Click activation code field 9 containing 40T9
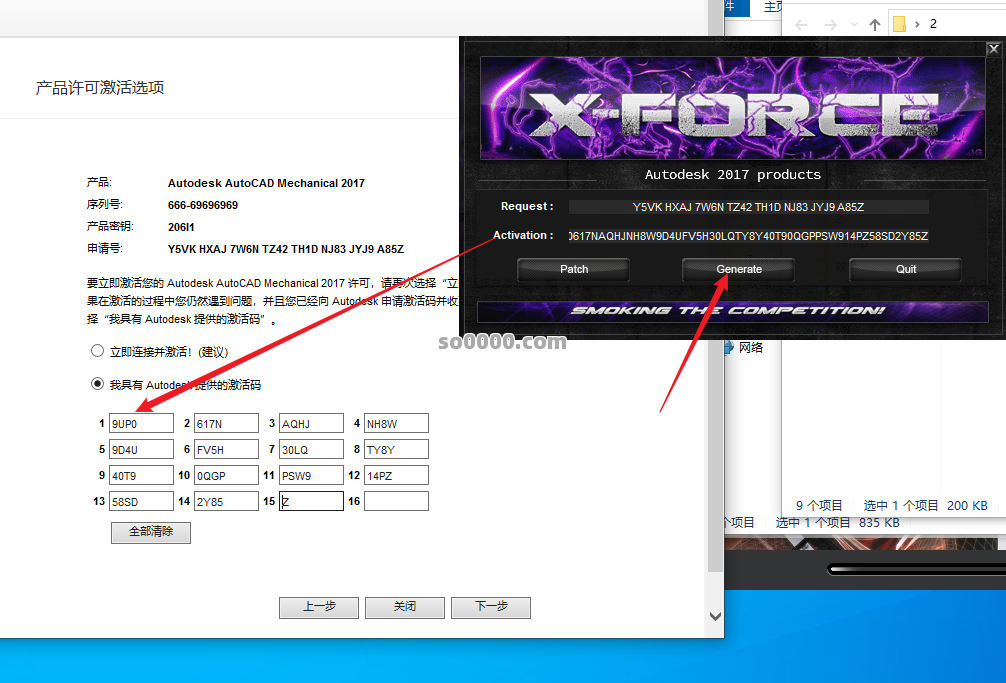 [x=141, y=475]
